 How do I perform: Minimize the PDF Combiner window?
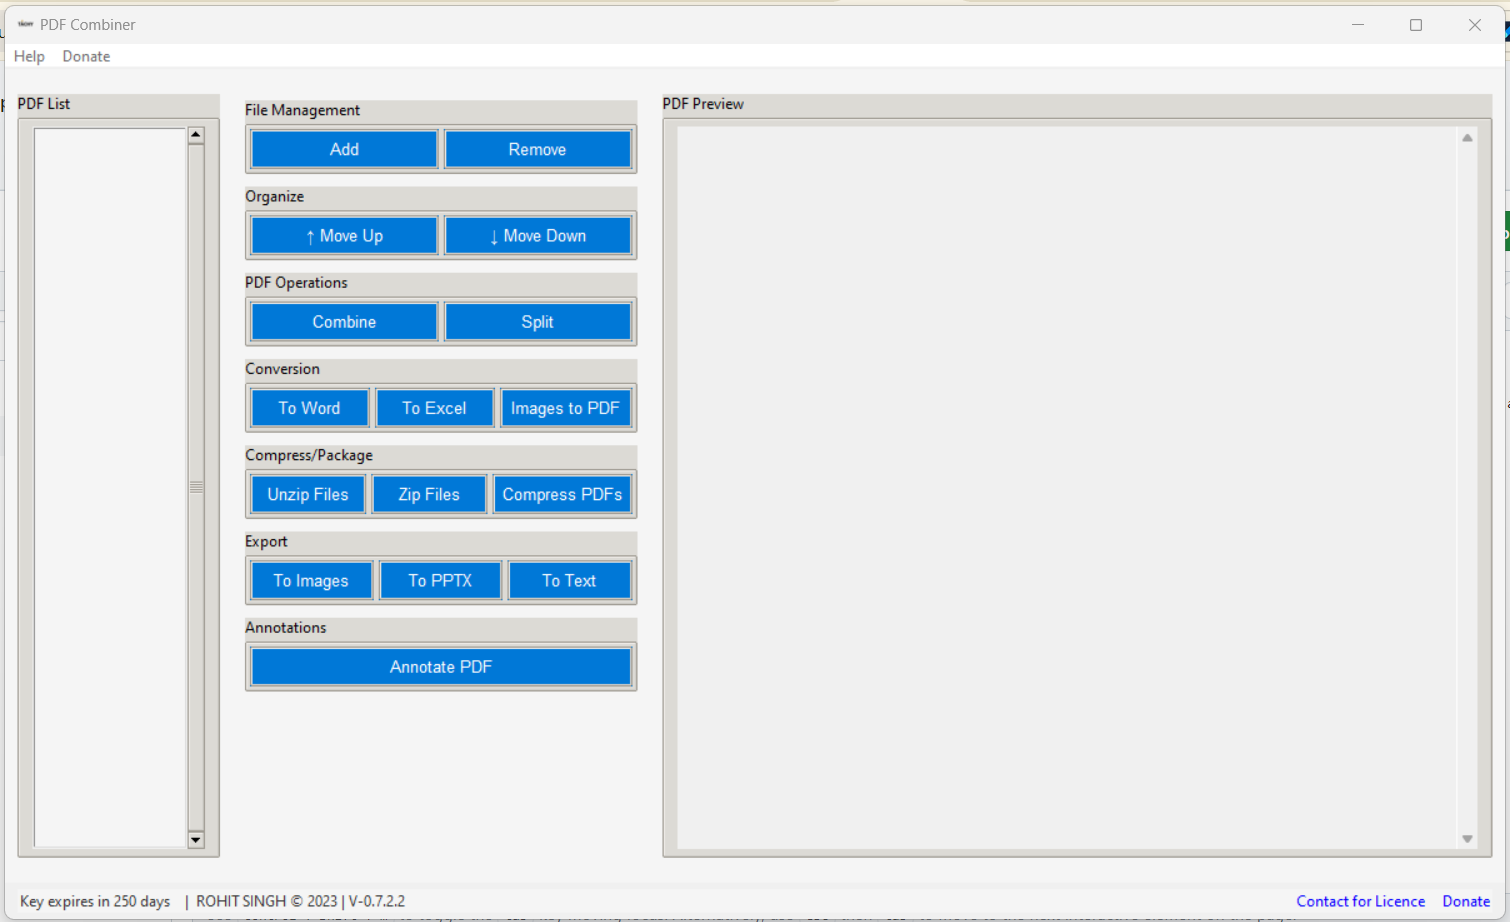[x=1358, y=25]
